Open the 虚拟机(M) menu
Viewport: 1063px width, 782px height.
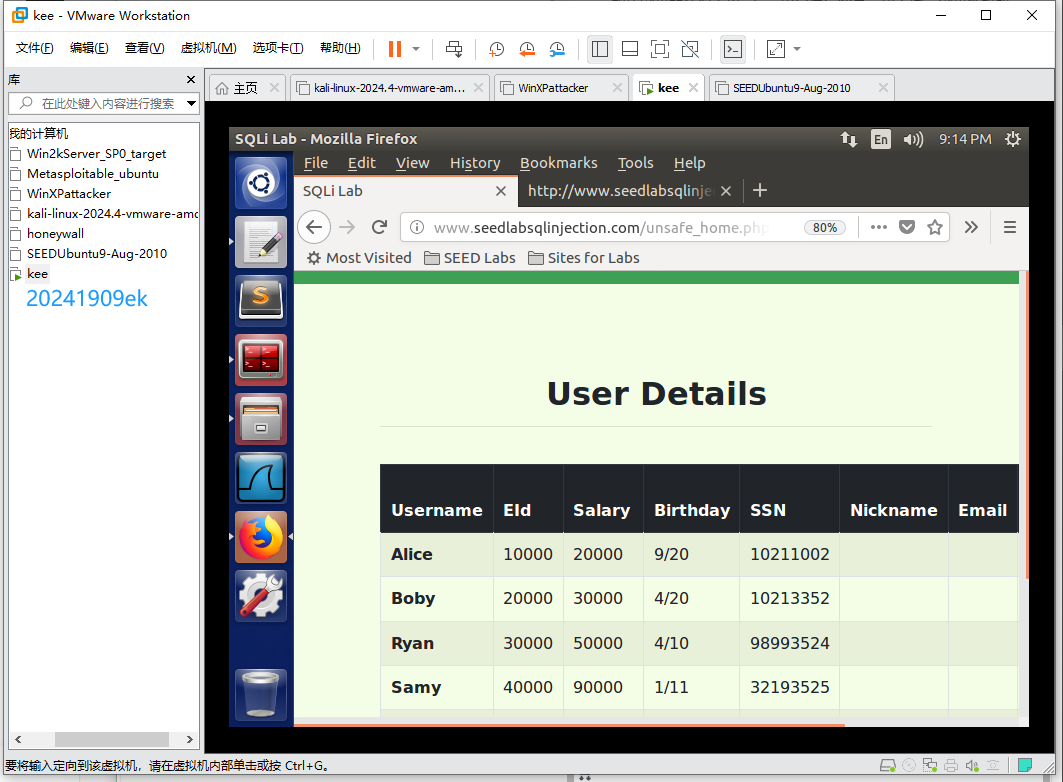click(x=208, y=47)
